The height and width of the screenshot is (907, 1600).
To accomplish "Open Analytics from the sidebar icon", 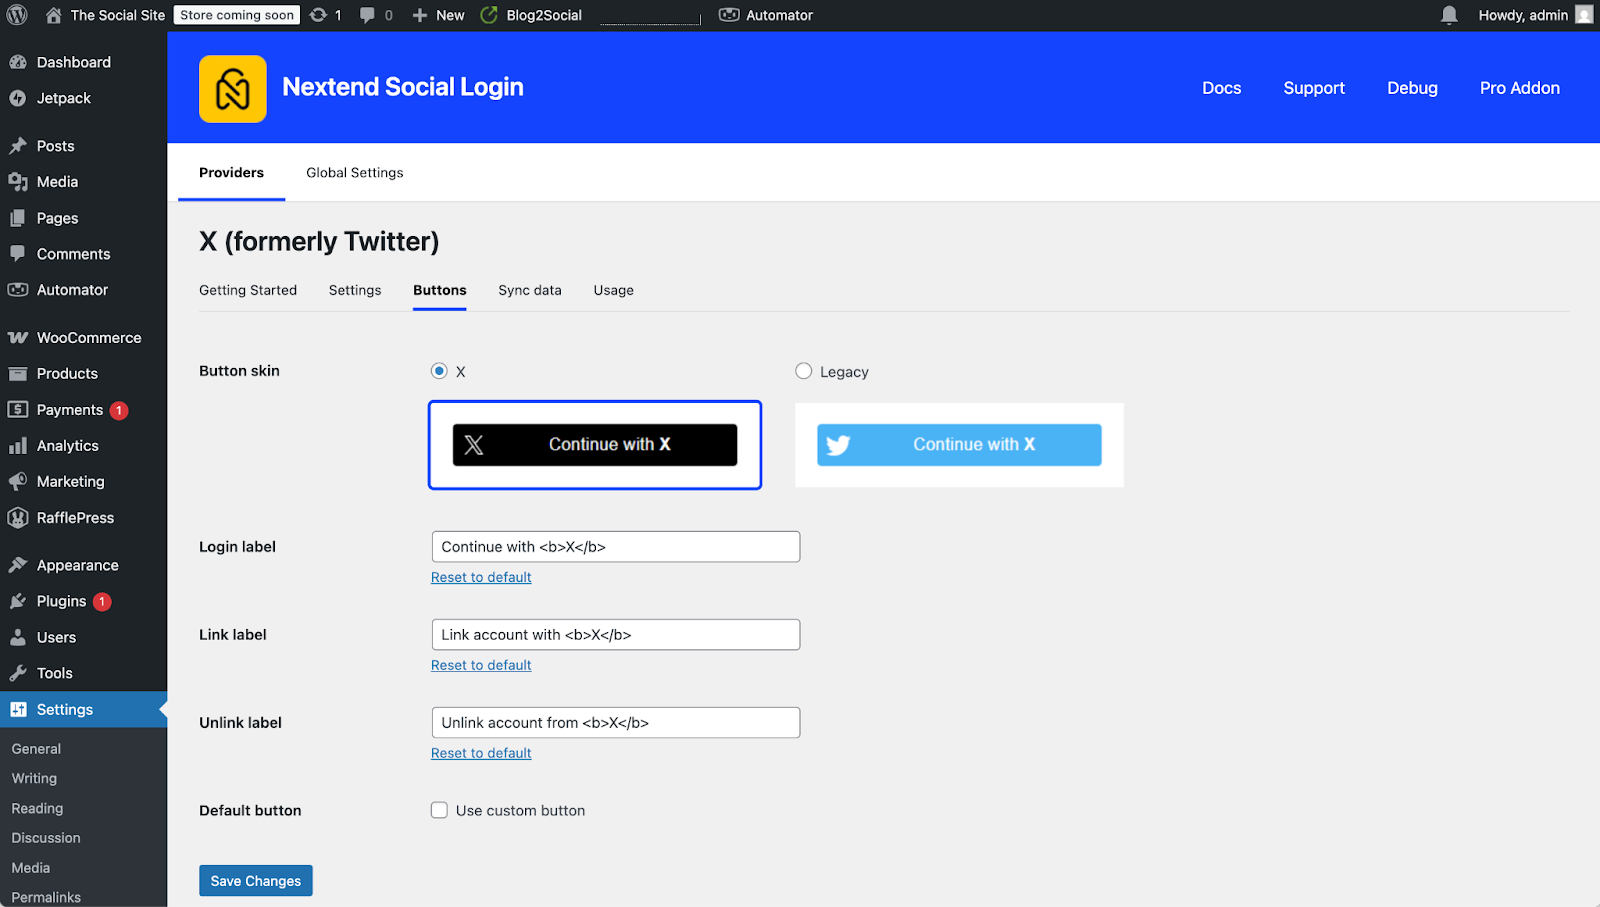I will (19, 445).
